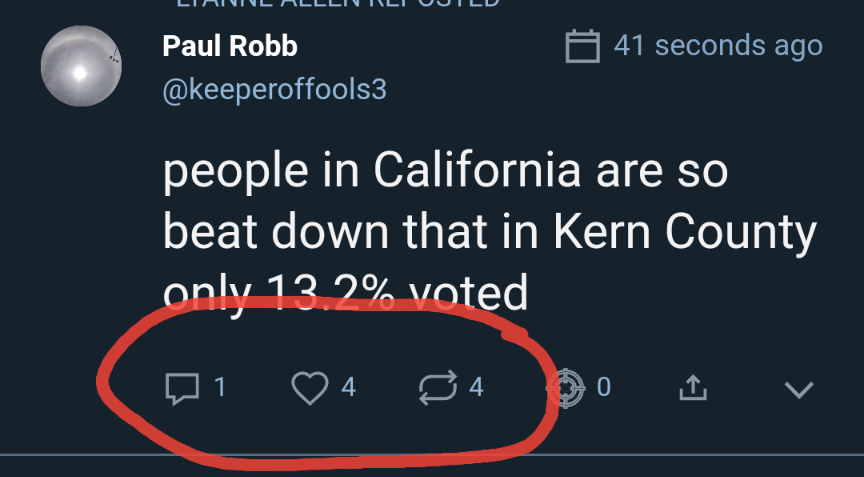Screen dimensions: 864x477
Task: Repost using the looping arrows icon
Action: (437, 386)
